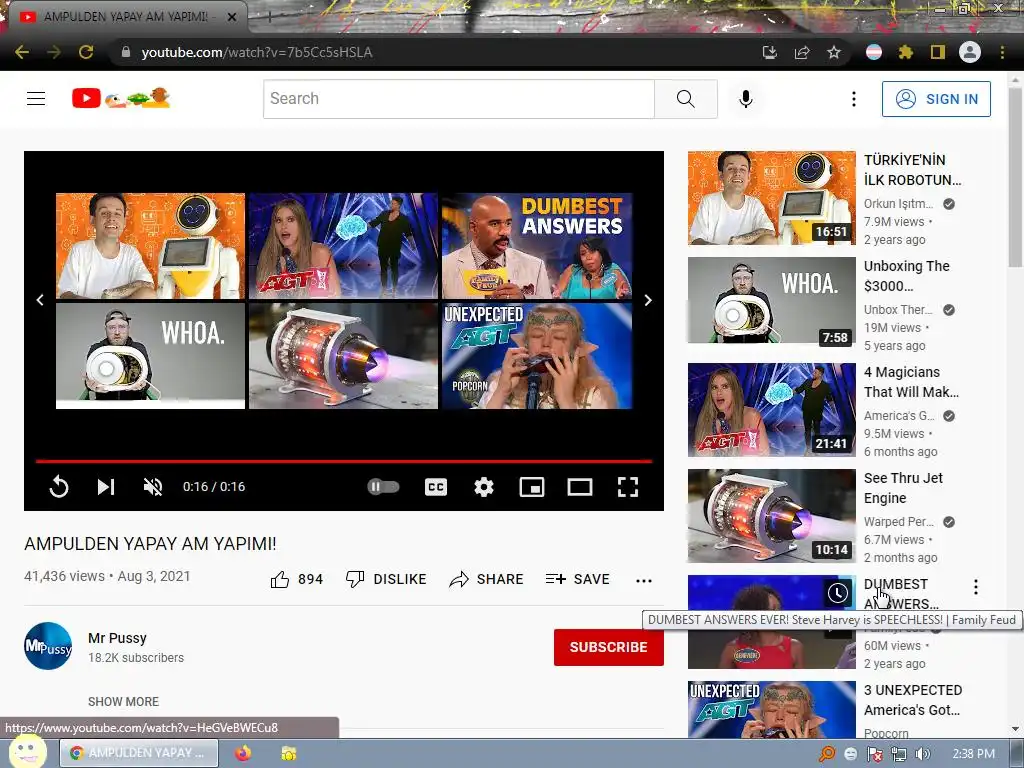Like the video with thumbs up
The height and width of the screenshot is (768, 1024).
coord(296,579)
